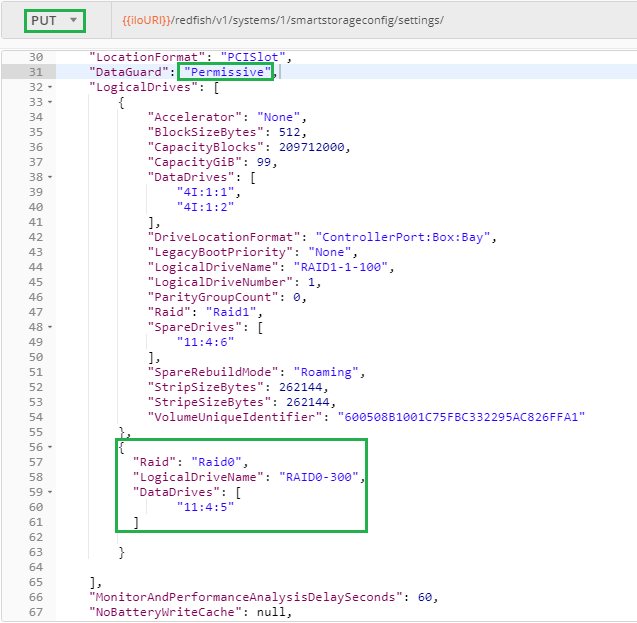Click the CapacityBlocks number 209712000

pos(312,147)
